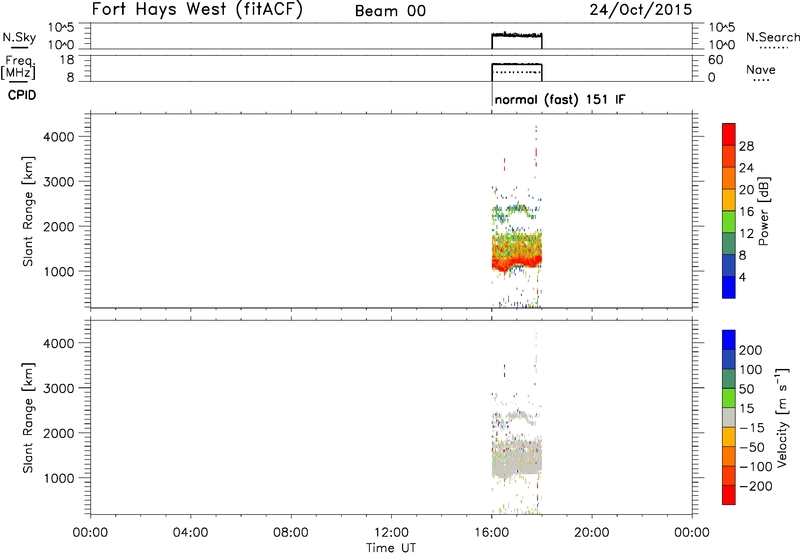The height and width of the screenshot is (554, 800).
Task: Click the teal 8–12 dB colorbar segment
Action: tap(729, 243)
